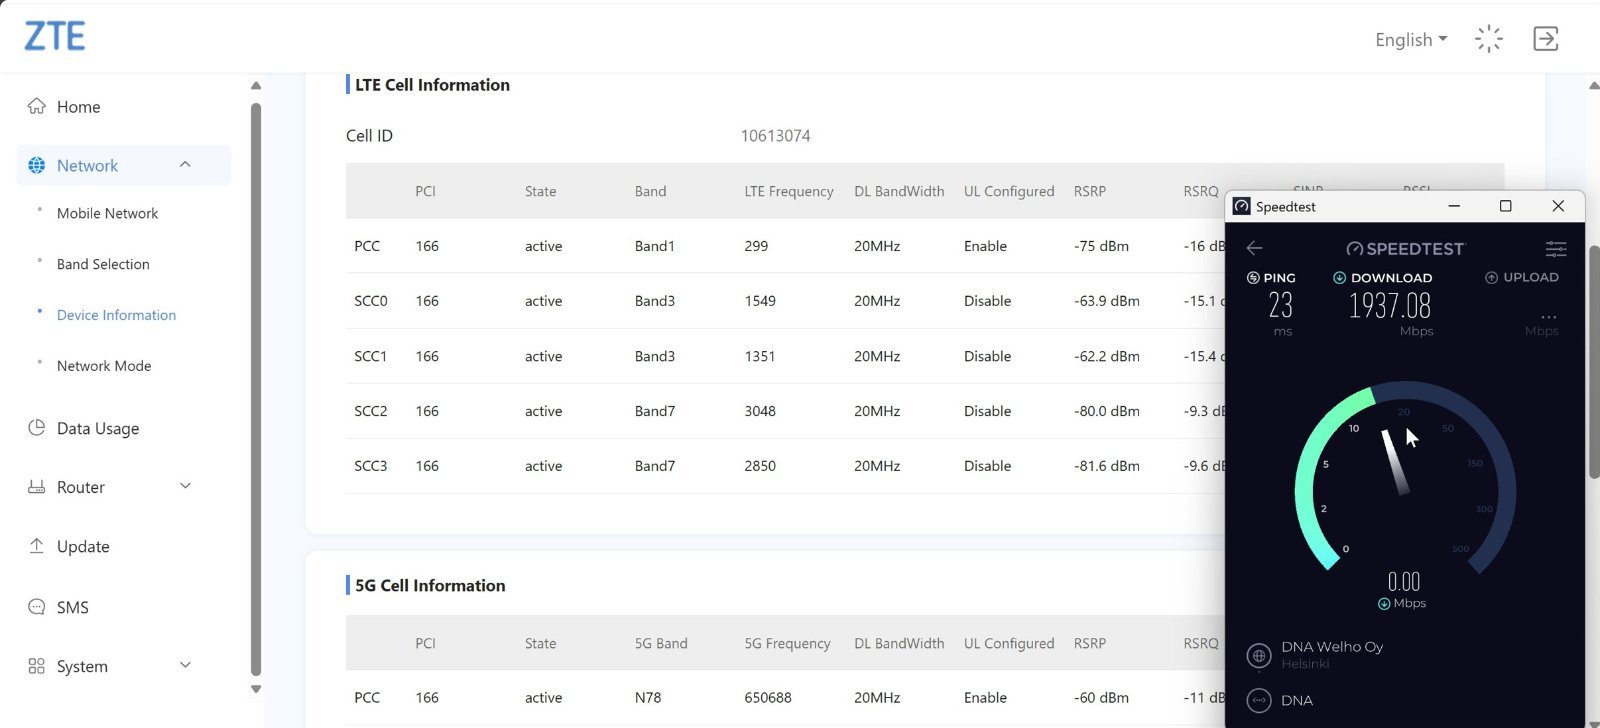Click the Data Usage pie icon
Image resolution: width=1600 pixels, height=728 pixels.
(37, 428)
